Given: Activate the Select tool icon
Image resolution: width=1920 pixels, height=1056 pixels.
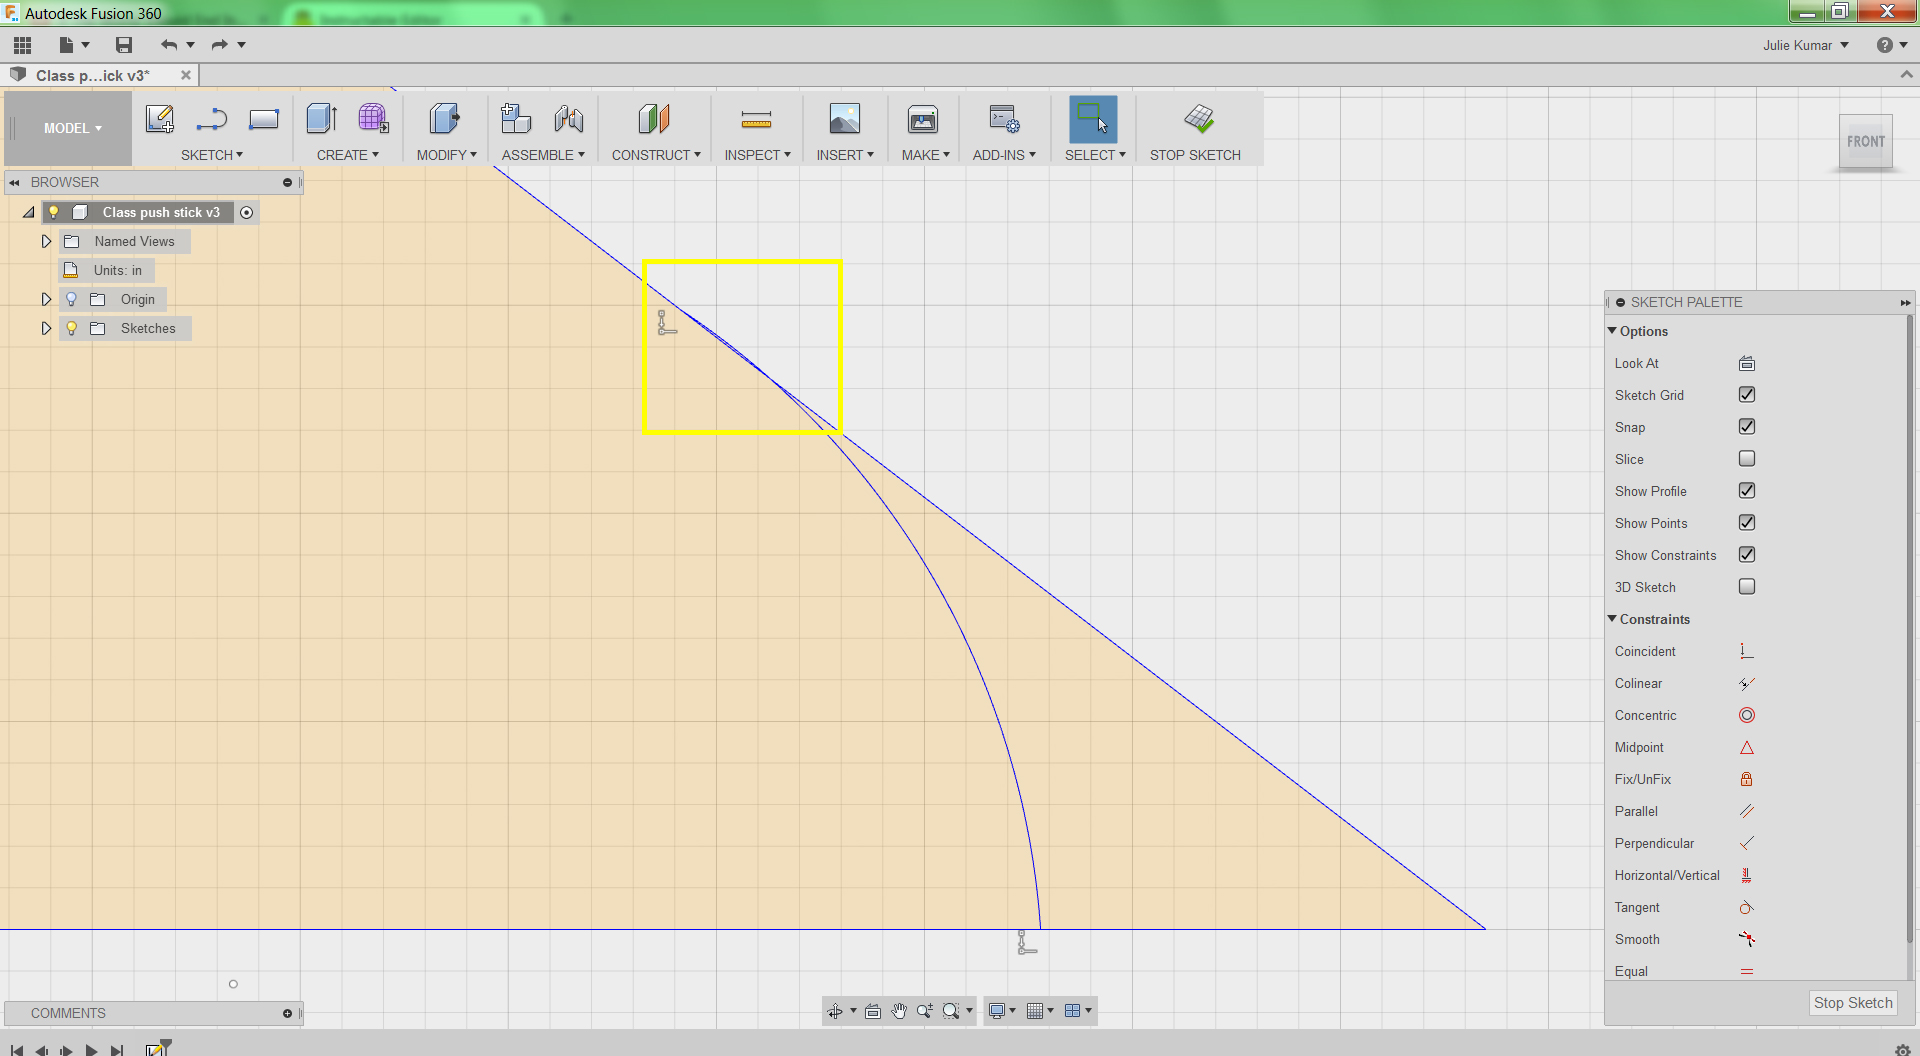Looking at the screenshot, I should tap(1093, 119).
